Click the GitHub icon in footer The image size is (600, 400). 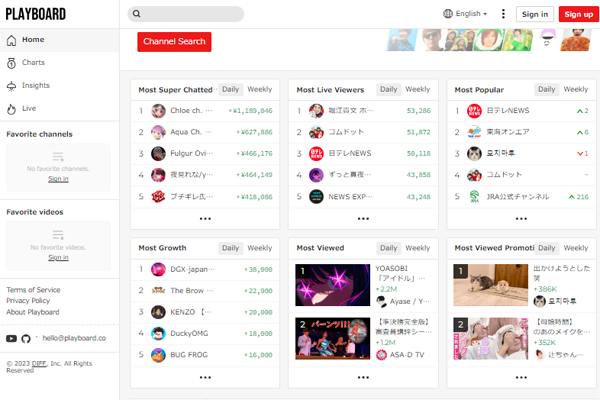click(26, 339)
